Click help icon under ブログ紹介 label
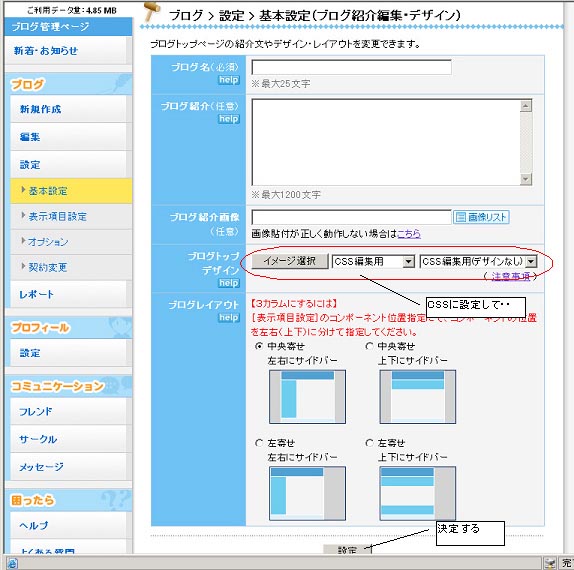The image size is (574, 570). coord(229,119)
